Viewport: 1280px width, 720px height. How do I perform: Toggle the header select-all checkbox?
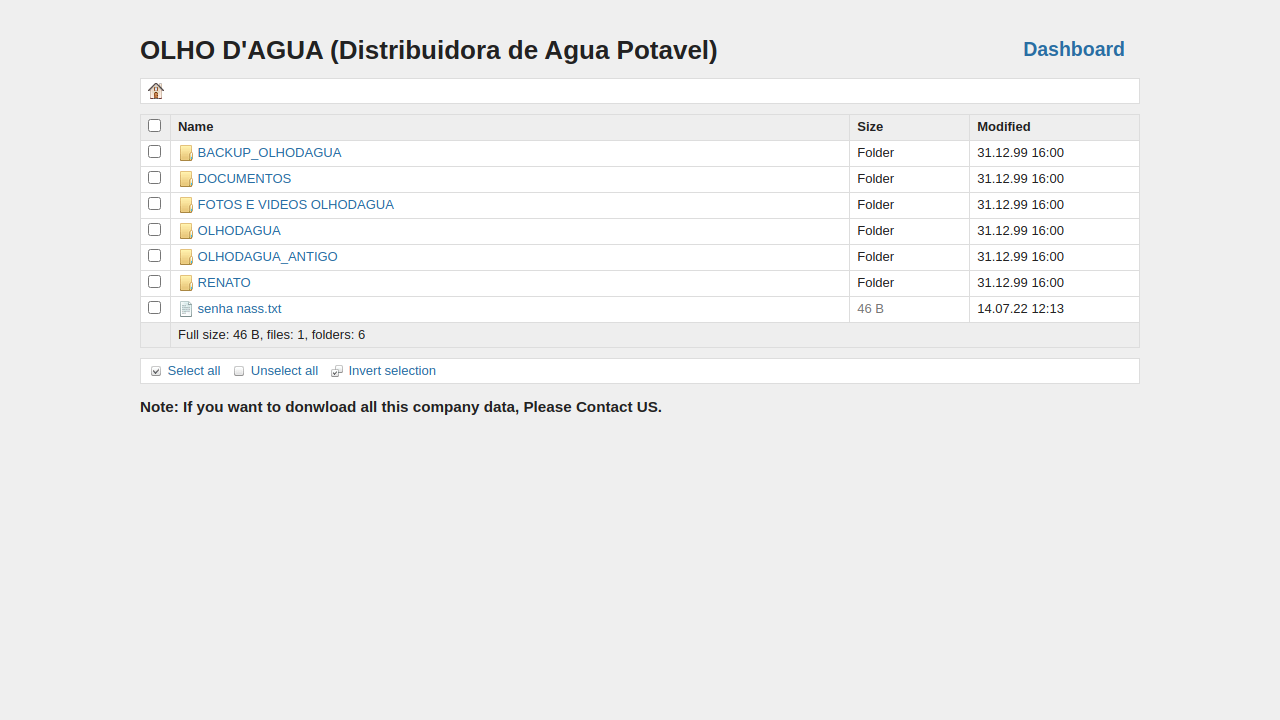click(x=154, y=126)
